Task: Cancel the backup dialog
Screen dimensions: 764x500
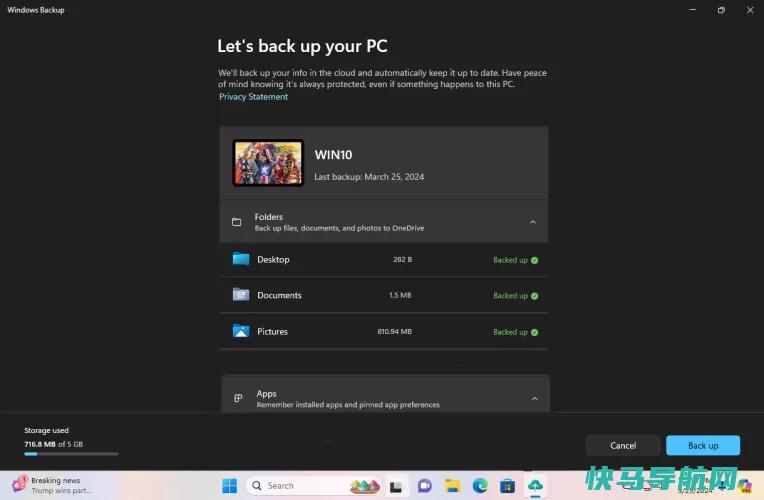Action: (x=623, y=445)
